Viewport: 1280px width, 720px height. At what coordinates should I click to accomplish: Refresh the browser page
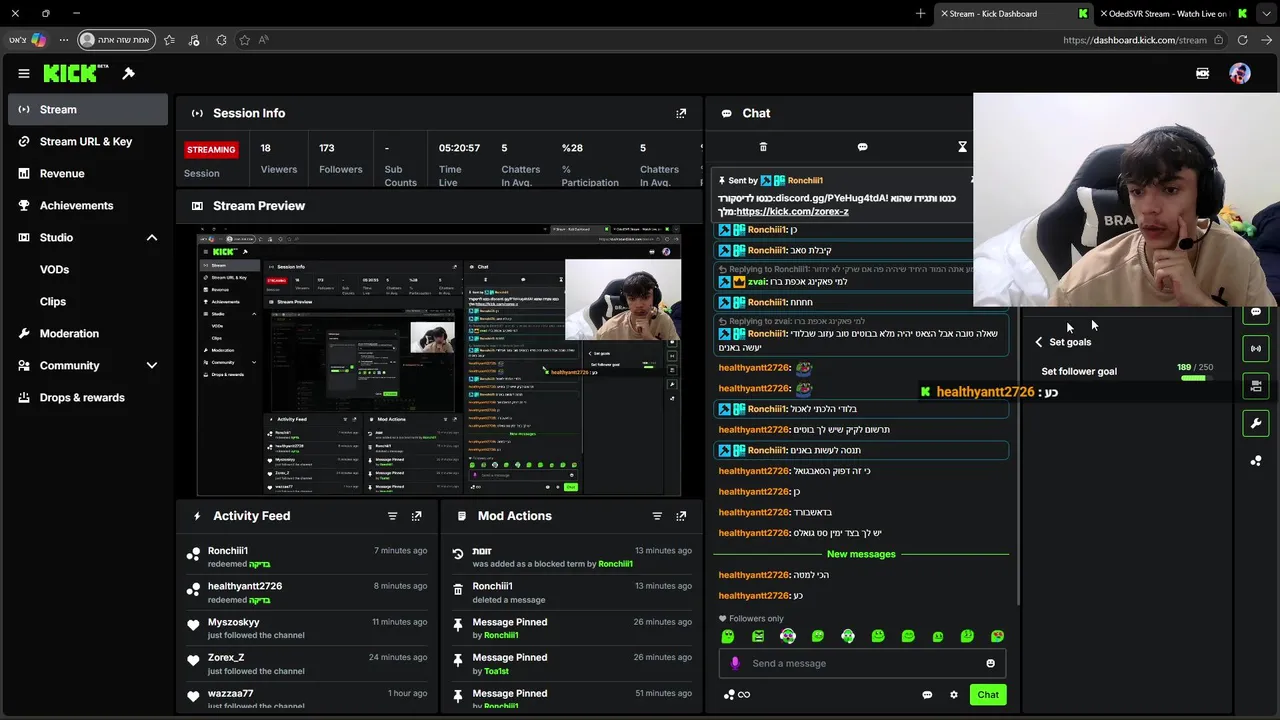pyautogui.click(x=1243, y=40)
